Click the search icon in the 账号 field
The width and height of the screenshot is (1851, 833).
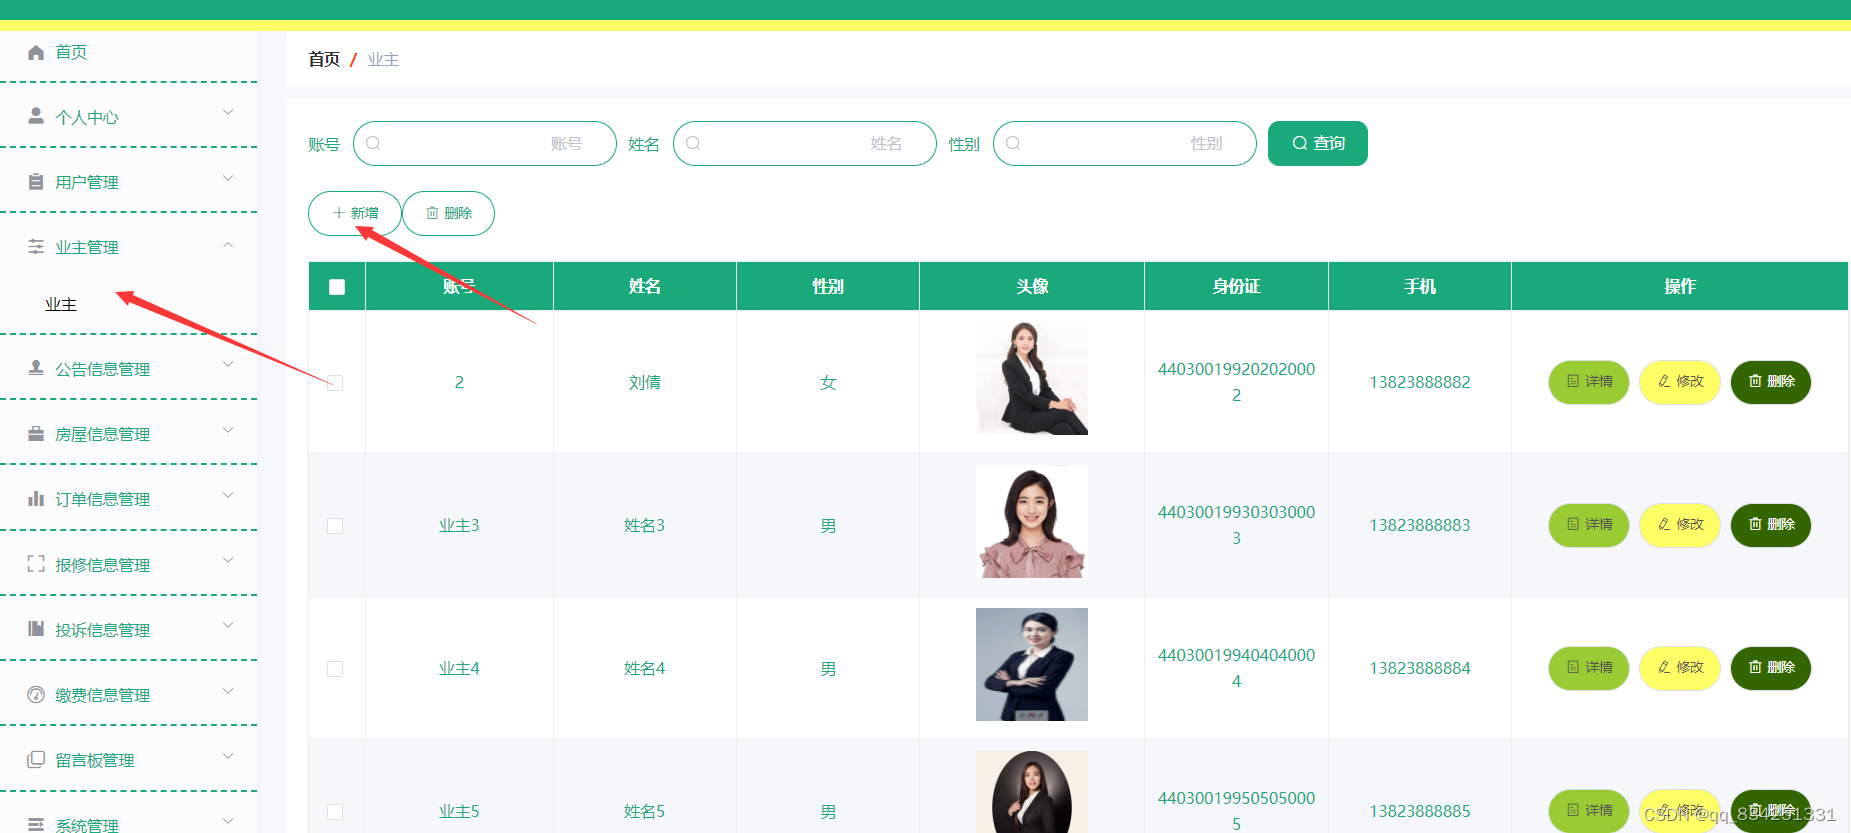373,143
